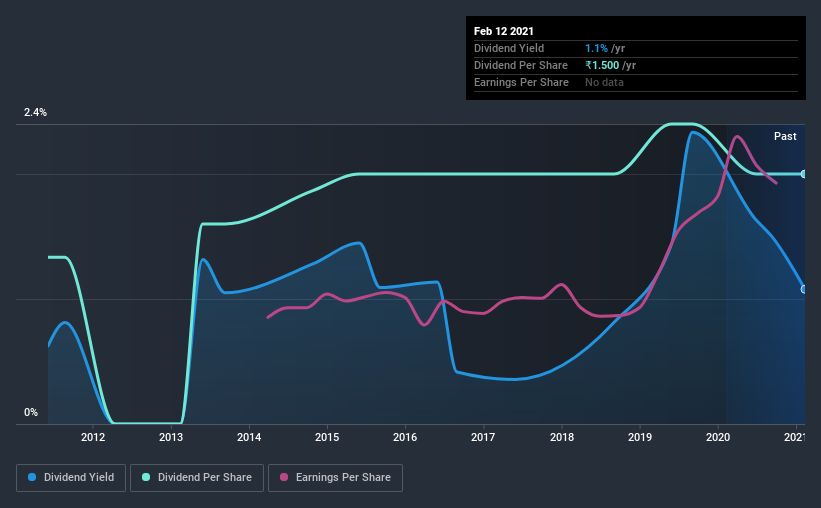Click the Dividend Per Share endpoint marker
The height and width of the screenshot is (508, 821).
point(803,174)
